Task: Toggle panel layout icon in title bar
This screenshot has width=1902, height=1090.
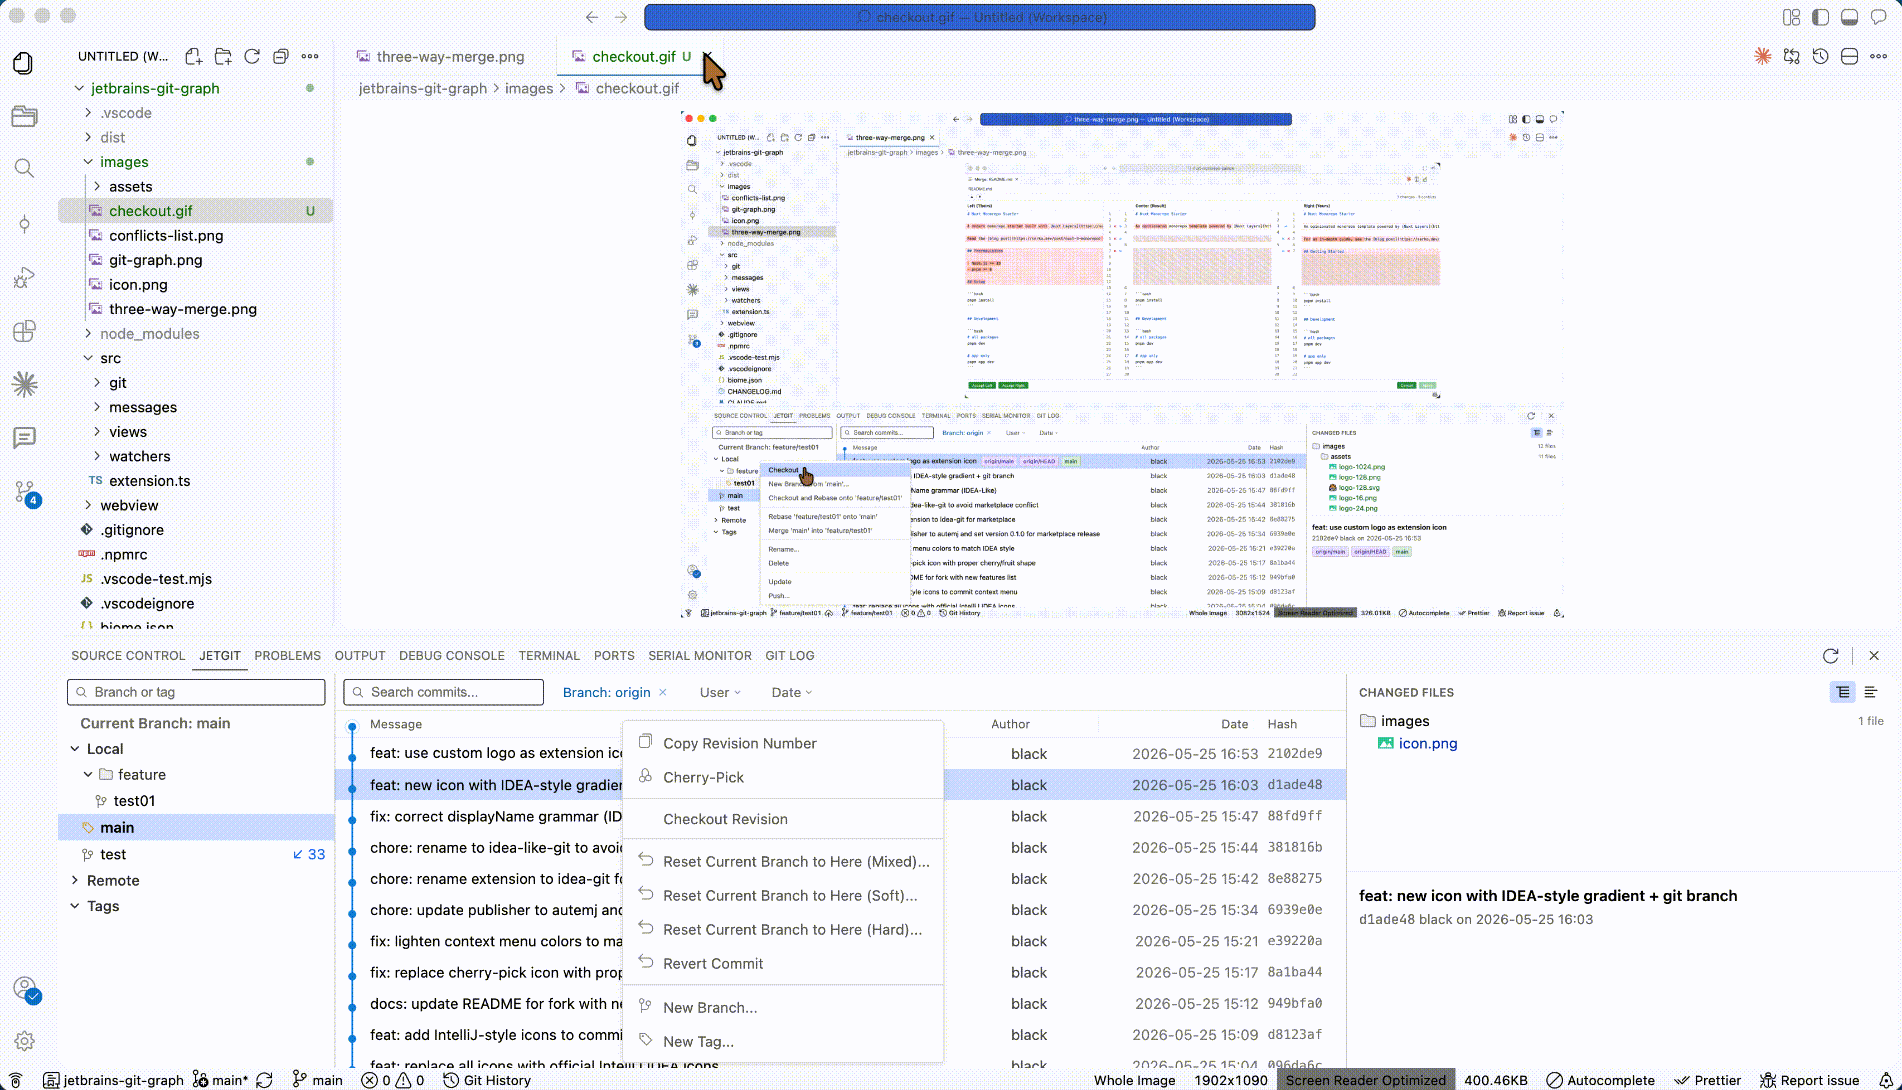Action: click(x=1850, y=17)
